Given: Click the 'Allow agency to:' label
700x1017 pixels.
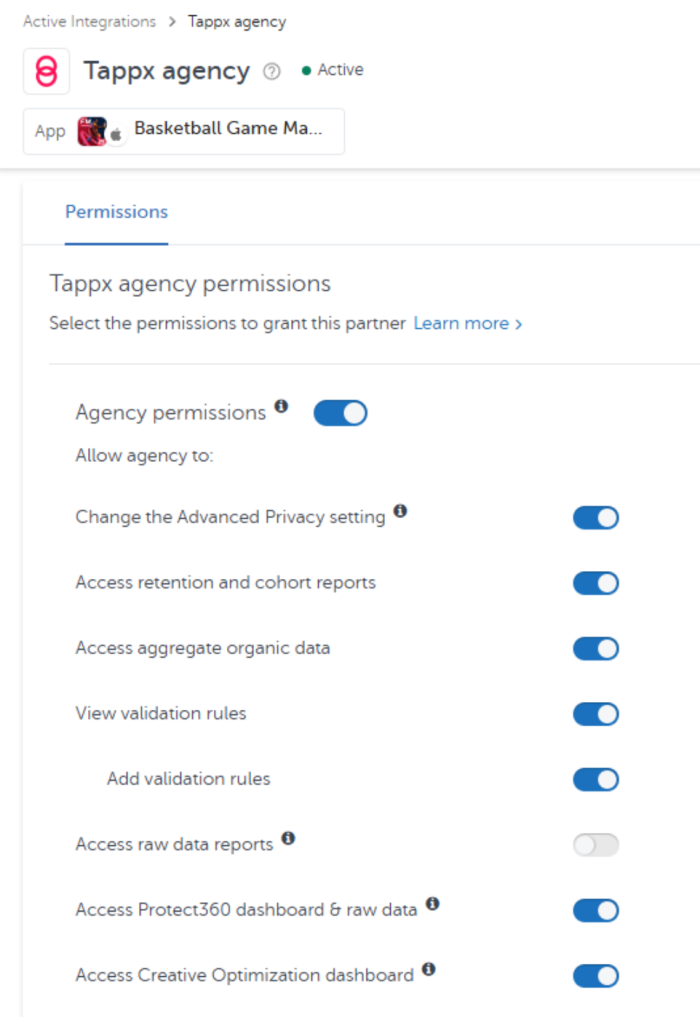Looking at the screenshot, I should click(144, 456).
